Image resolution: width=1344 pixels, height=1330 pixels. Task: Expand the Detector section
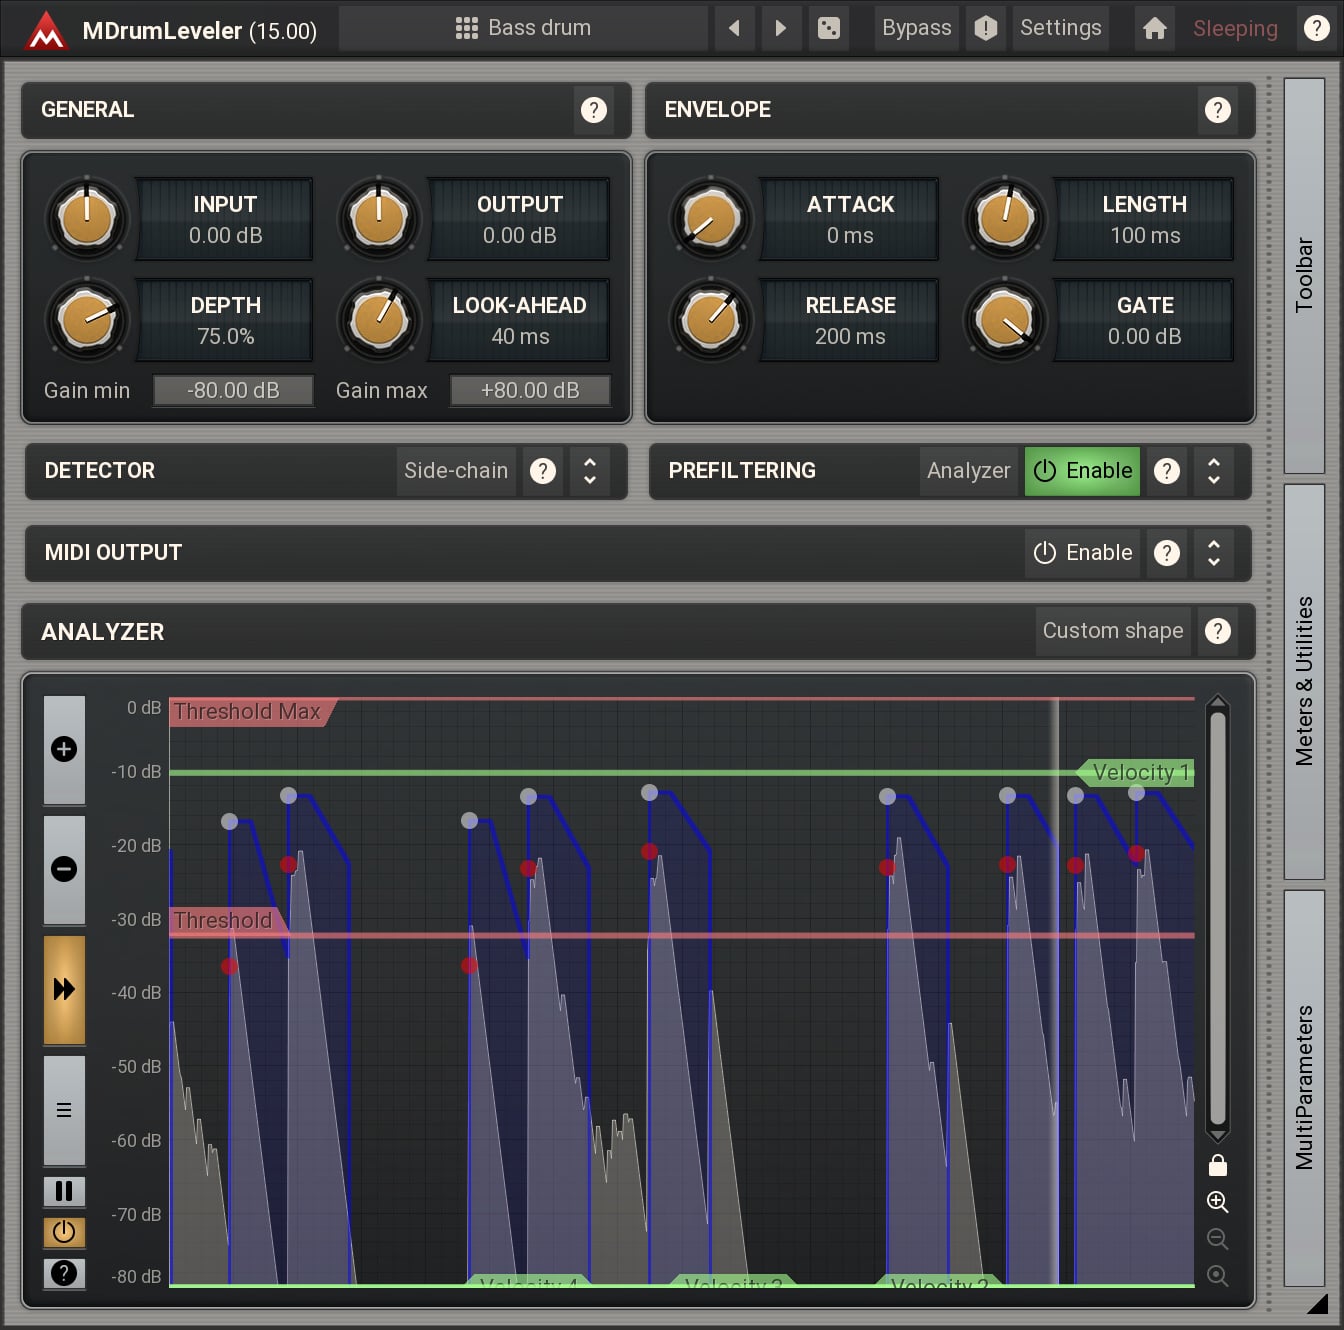tap(590, 471)
